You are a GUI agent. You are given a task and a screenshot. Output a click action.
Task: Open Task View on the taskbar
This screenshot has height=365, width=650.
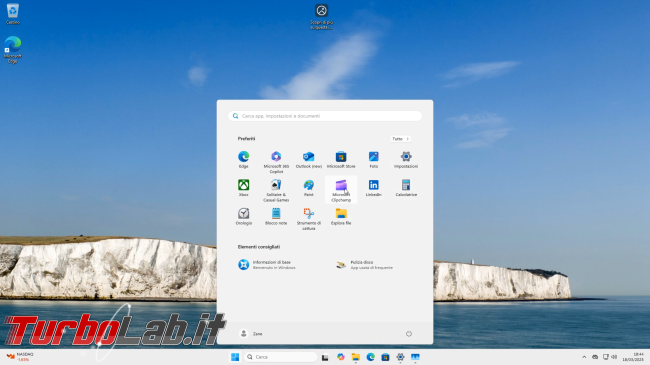click(x=325, y=357)
